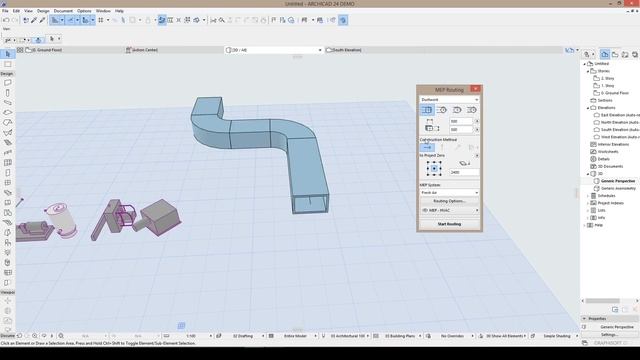640x360 pixels.
Task: Select the second duct shape icon in MEP Routing
Action: pos(442,110)
